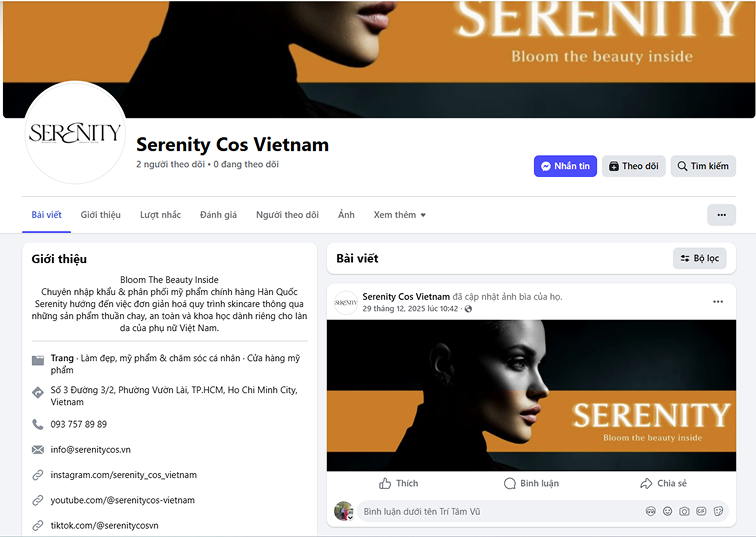Open the Ảnh tab
The height and width of the screenshot is (537, 756).
[346, 215]
